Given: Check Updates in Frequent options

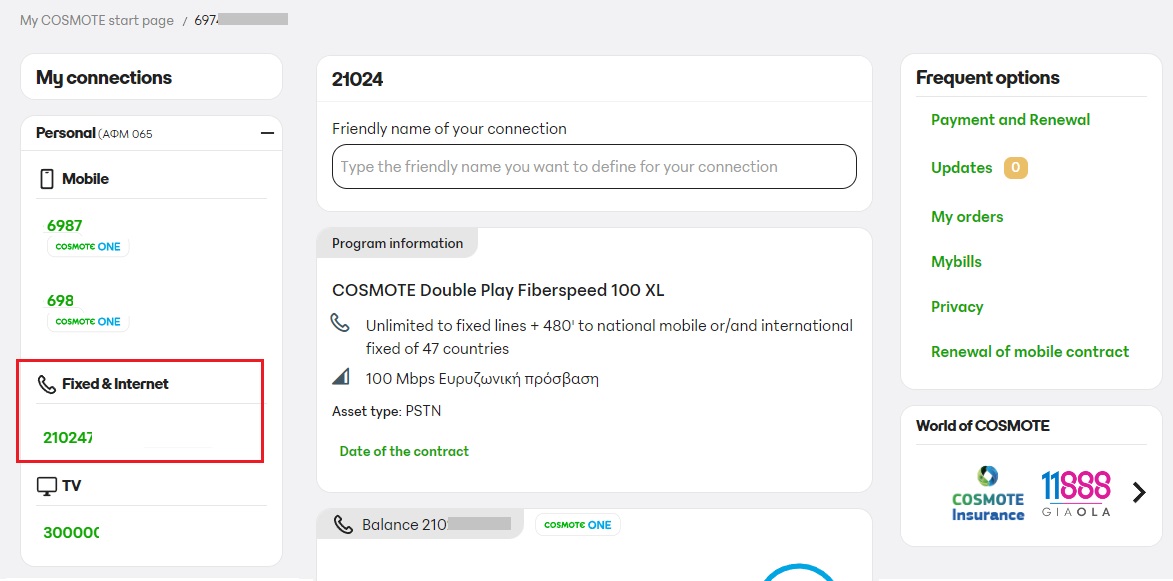Looking at the screenshot, I should 961,167.
